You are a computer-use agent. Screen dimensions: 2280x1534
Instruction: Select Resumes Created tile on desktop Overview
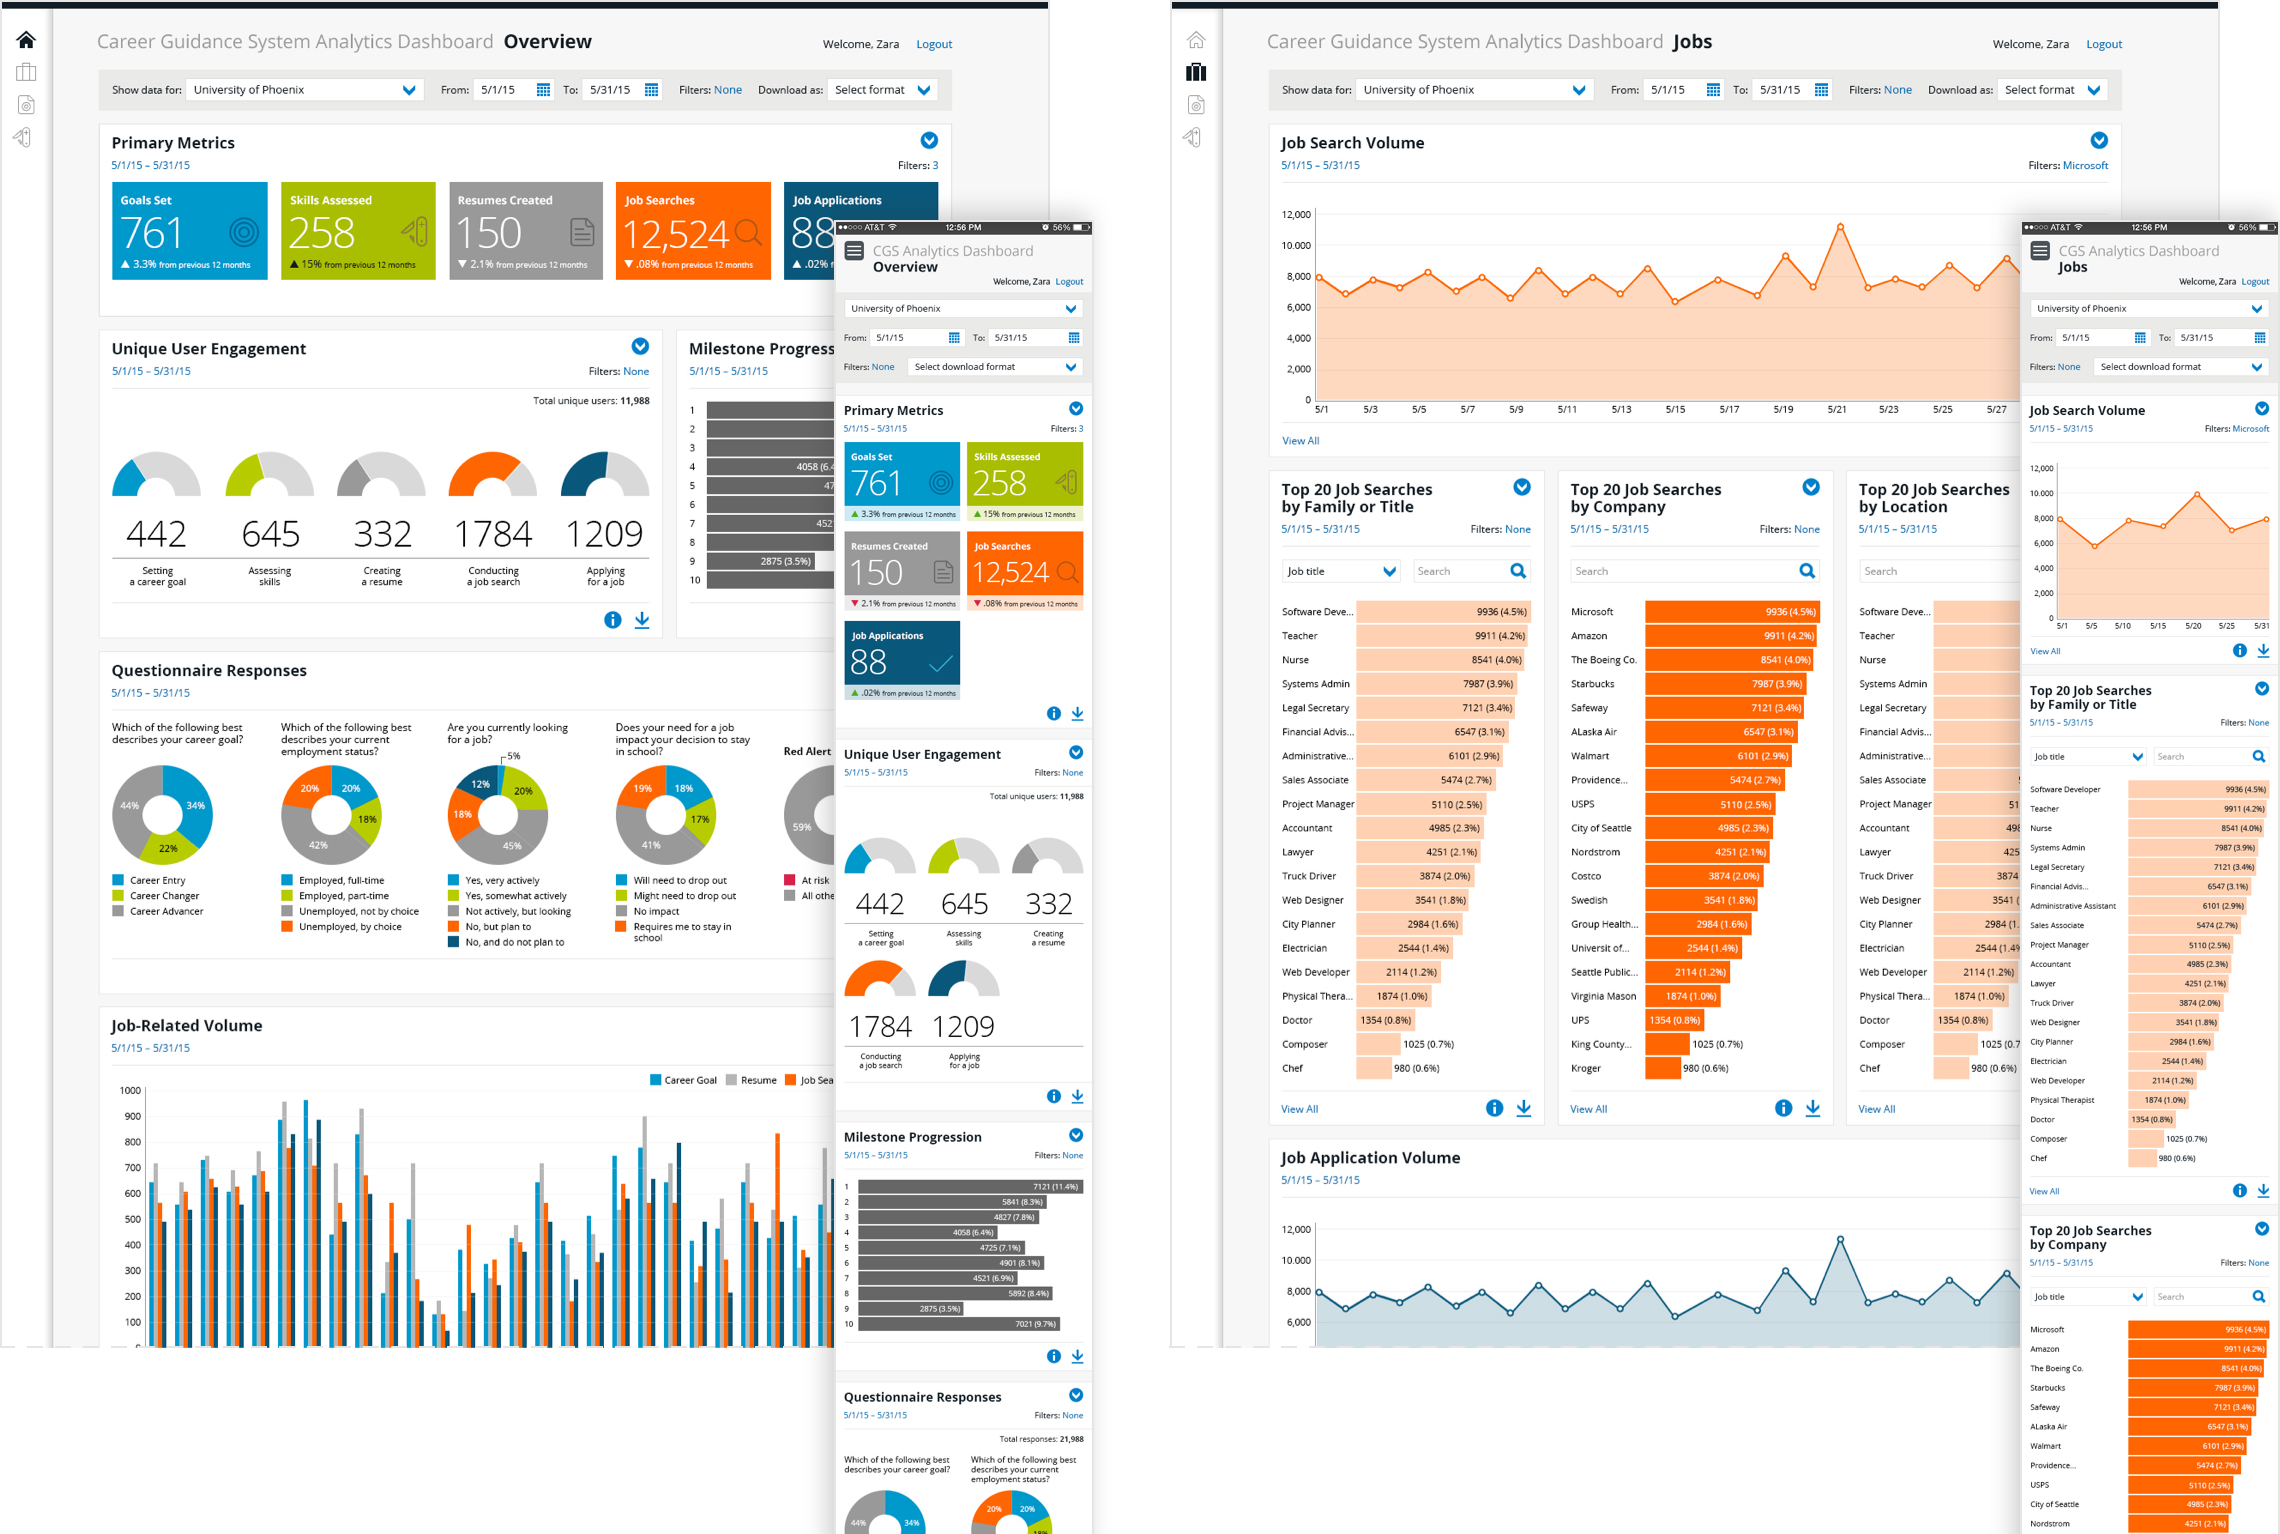pyautogui.click(x=526, y=231)
